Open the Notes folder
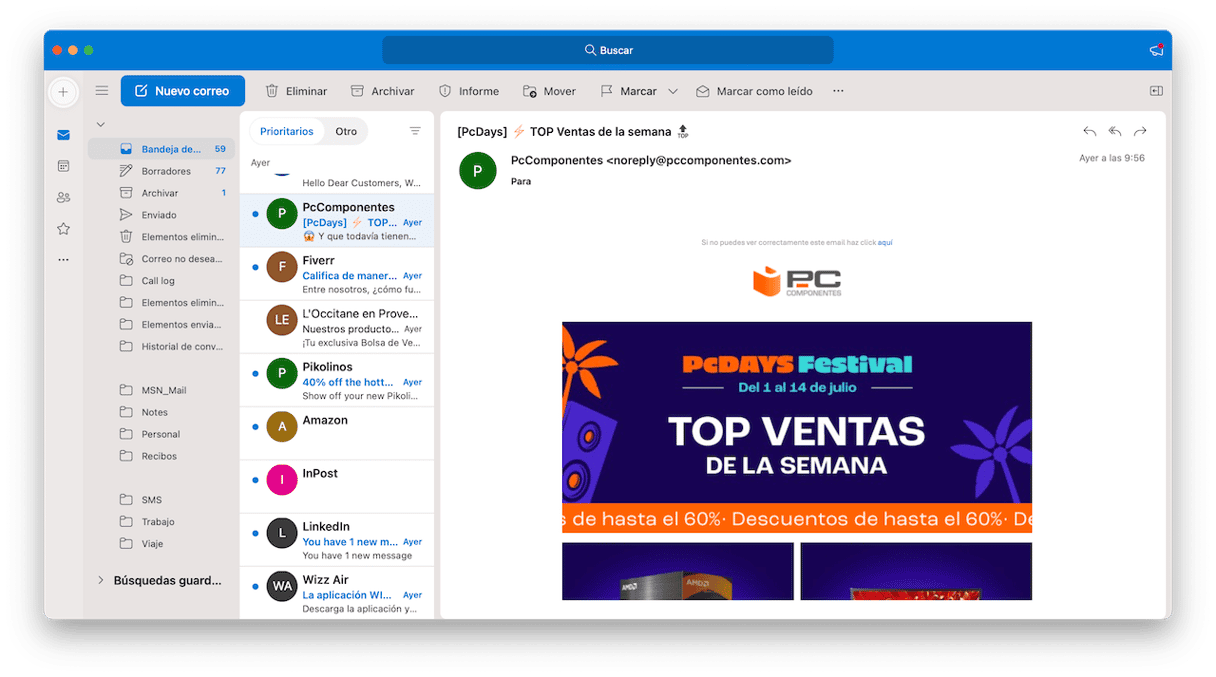This screenshot has height=677, width=1216. (x=161, y=412)
